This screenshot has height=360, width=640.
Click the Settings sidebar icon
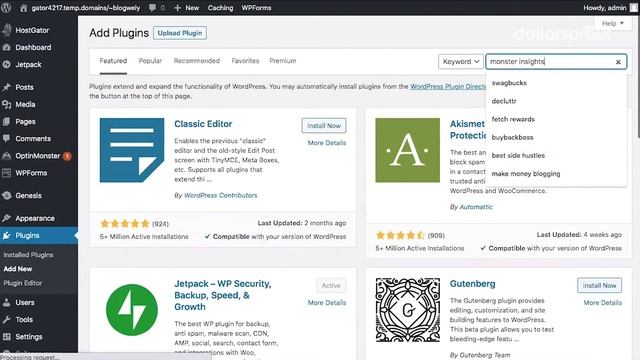[x=7, y=337]
